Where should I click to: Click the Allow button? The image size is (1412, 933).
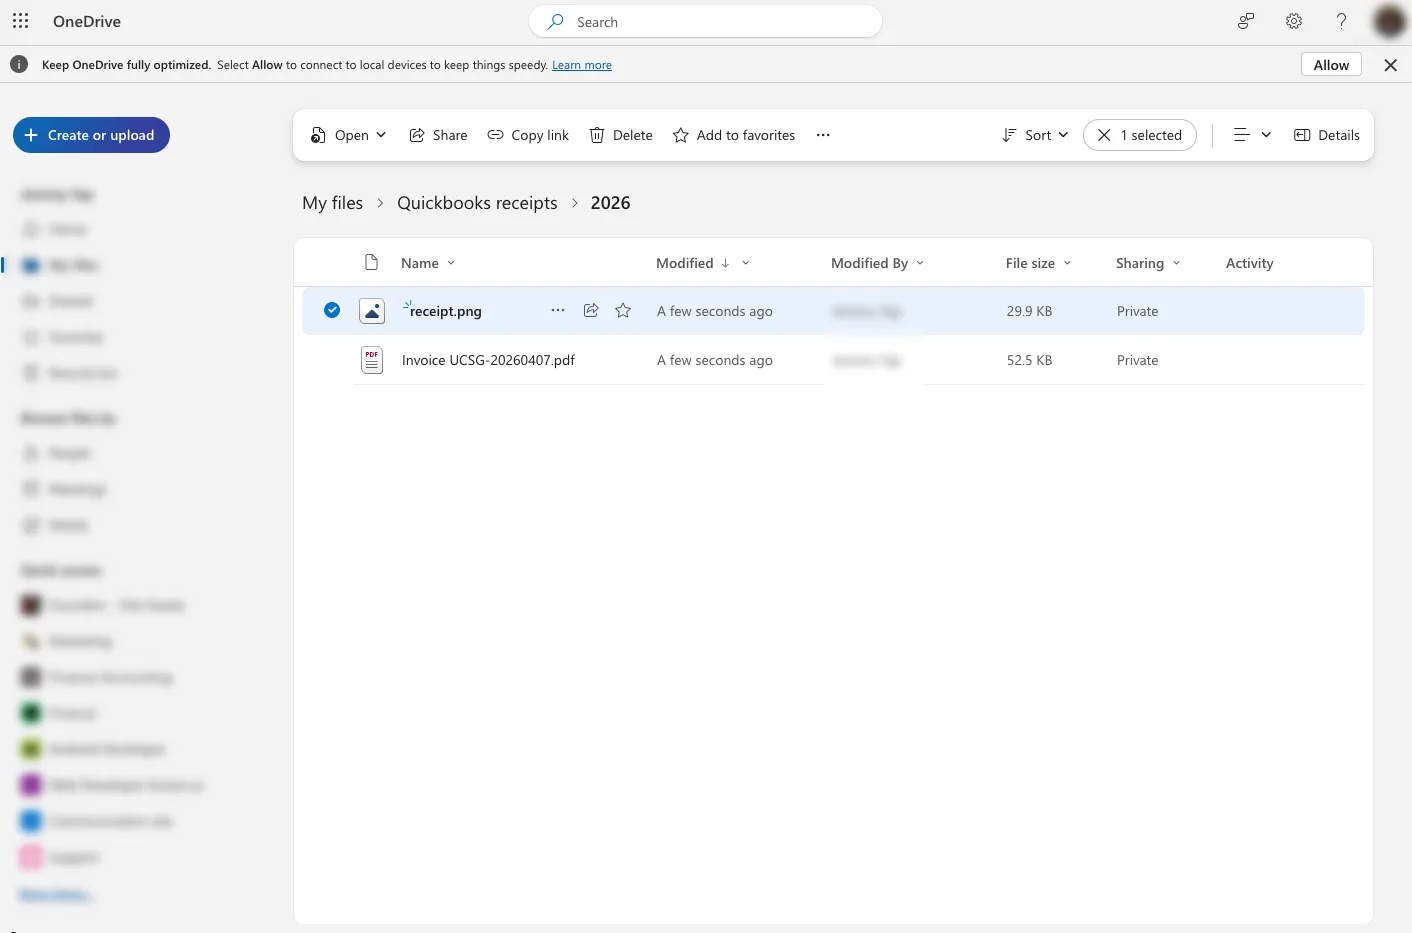pos(1331,65)
